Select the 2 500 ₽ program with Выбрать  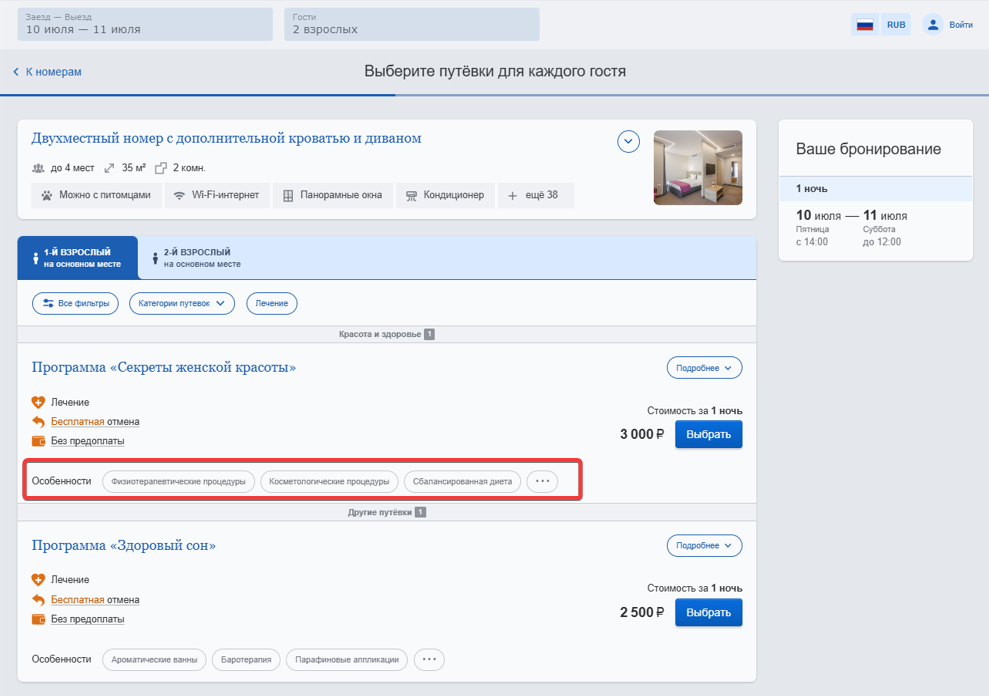pos(708,613)
